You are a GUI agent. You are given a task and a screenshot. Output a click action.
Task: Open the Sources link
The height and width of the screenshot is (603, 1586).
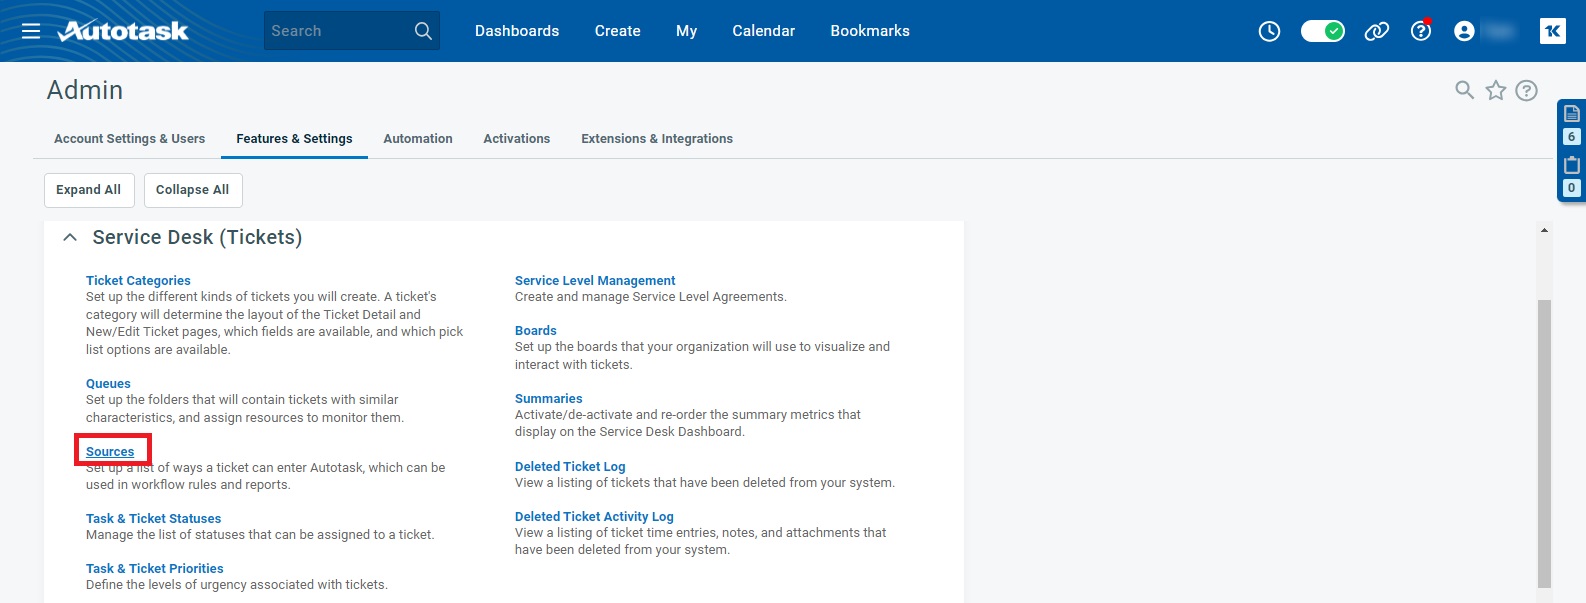pyautogui.click(x=110, y=452)
